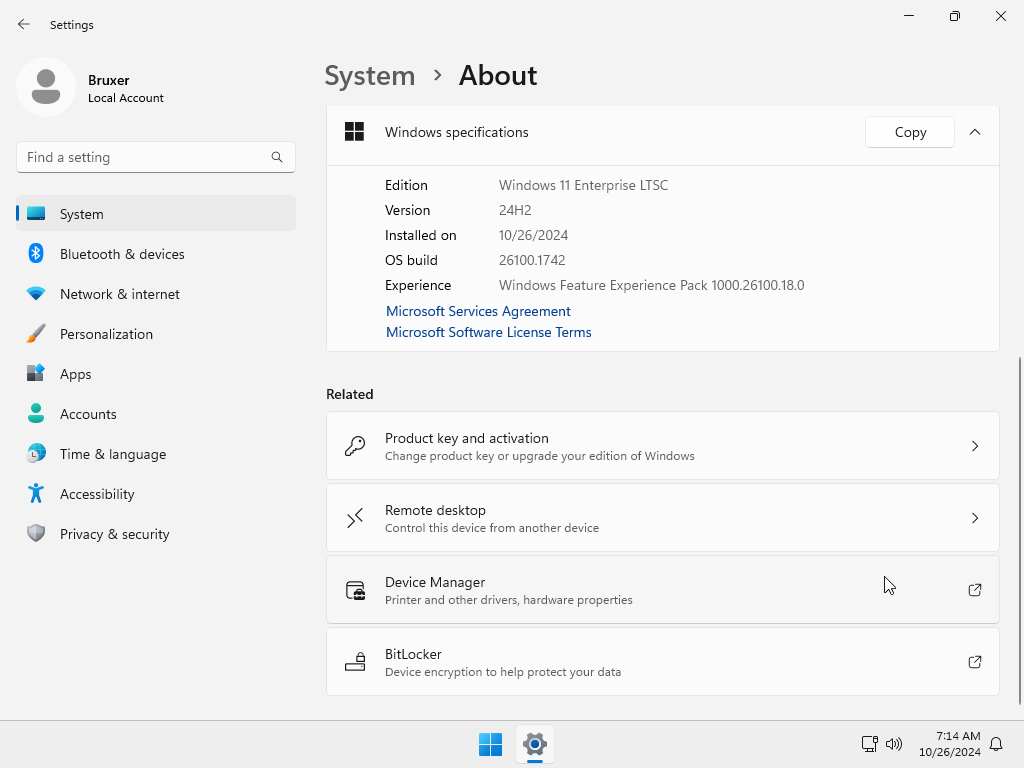Screen dimensions: 1024x768
Task: Select System in the sidebar
Action: click(x=81, y=214)
